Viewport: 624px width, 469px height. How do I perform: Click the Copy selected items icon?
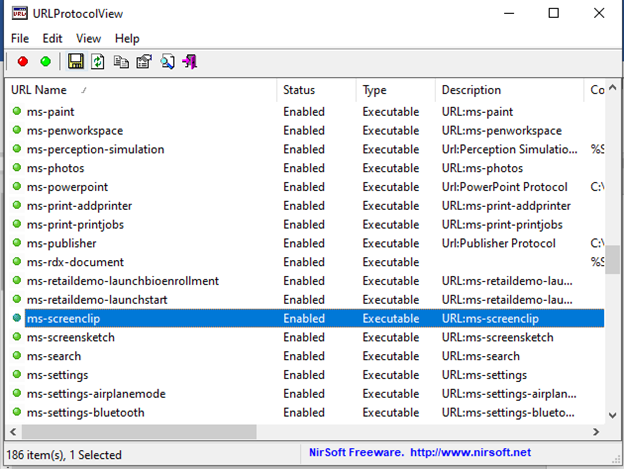121,62
